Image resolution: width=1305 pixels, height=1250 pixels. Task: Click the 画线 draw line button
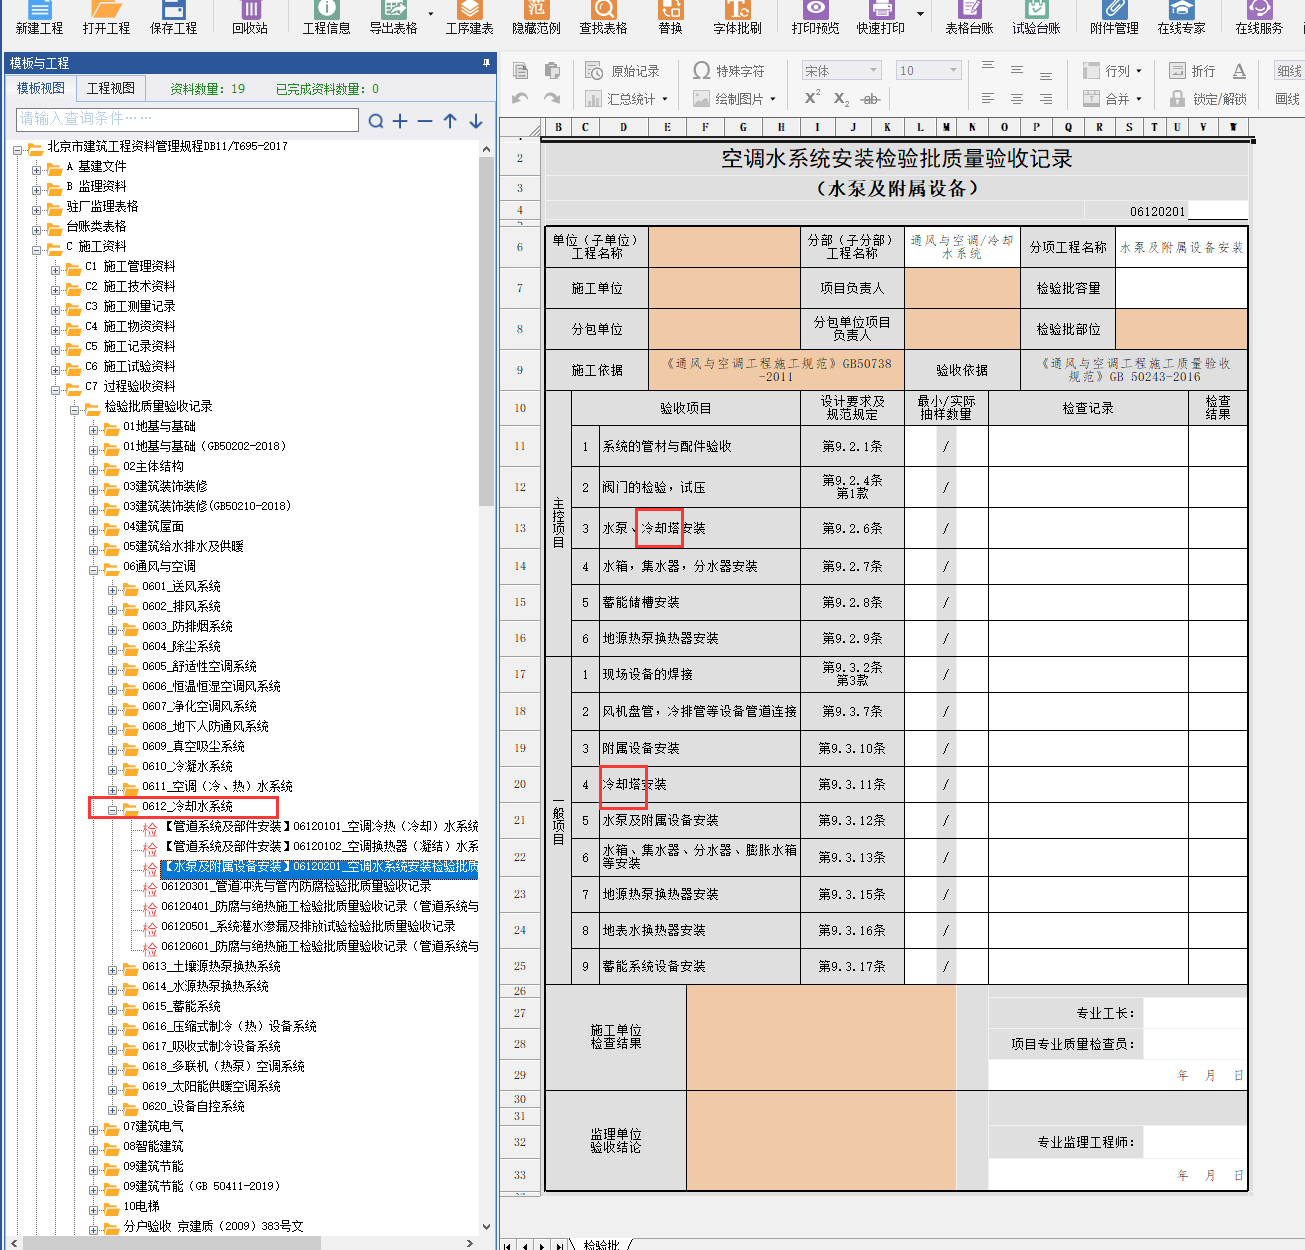tap(1288, 99)
